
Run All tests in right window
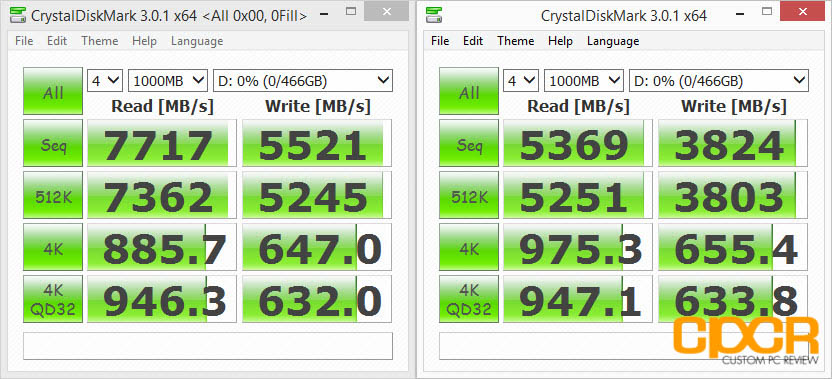(469, 91)
